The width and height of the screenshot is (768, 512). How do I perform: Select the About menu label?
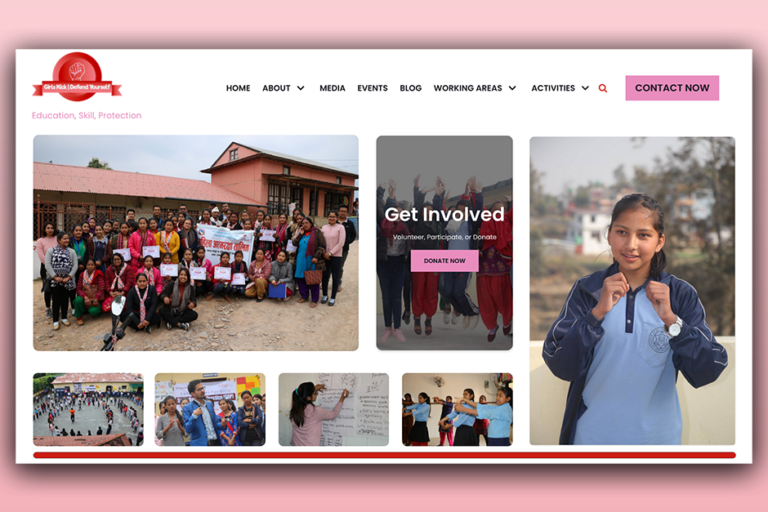pyautogui.click(x=276, y=88)
